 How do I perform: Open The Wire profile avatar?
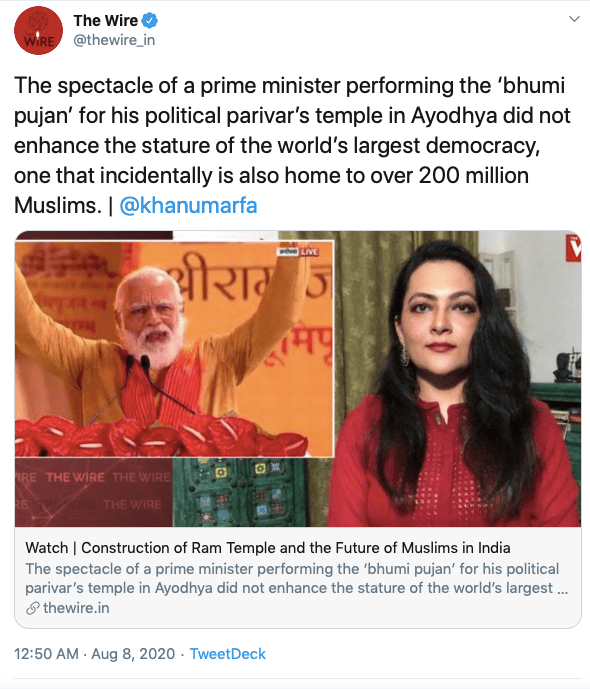(39, 30)
